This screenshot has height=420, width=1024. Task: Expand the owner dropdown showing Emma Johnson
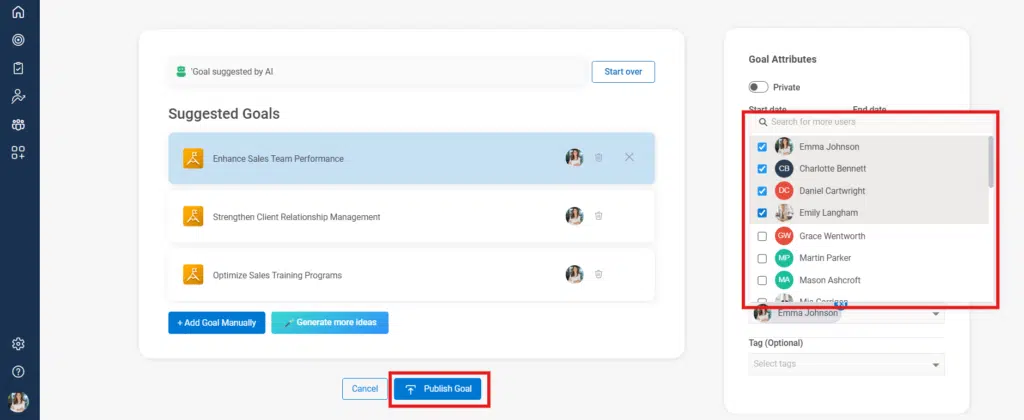pyautogui.click(x=936, y=314)
